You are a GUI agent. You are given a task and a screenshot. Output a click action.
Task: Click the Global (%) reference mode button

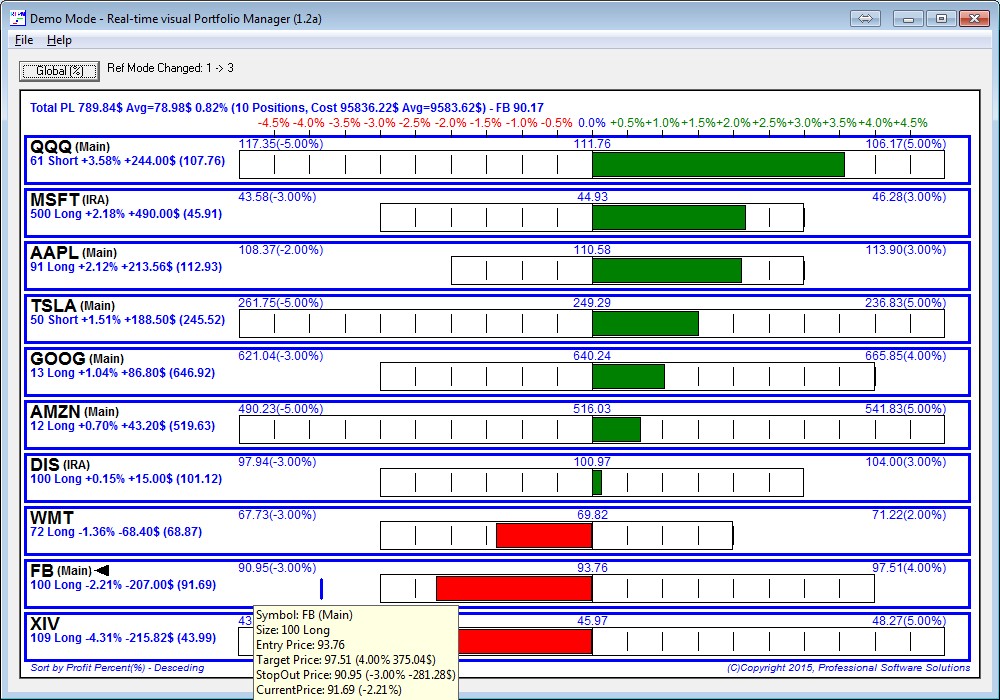click(x=59, y=71)
